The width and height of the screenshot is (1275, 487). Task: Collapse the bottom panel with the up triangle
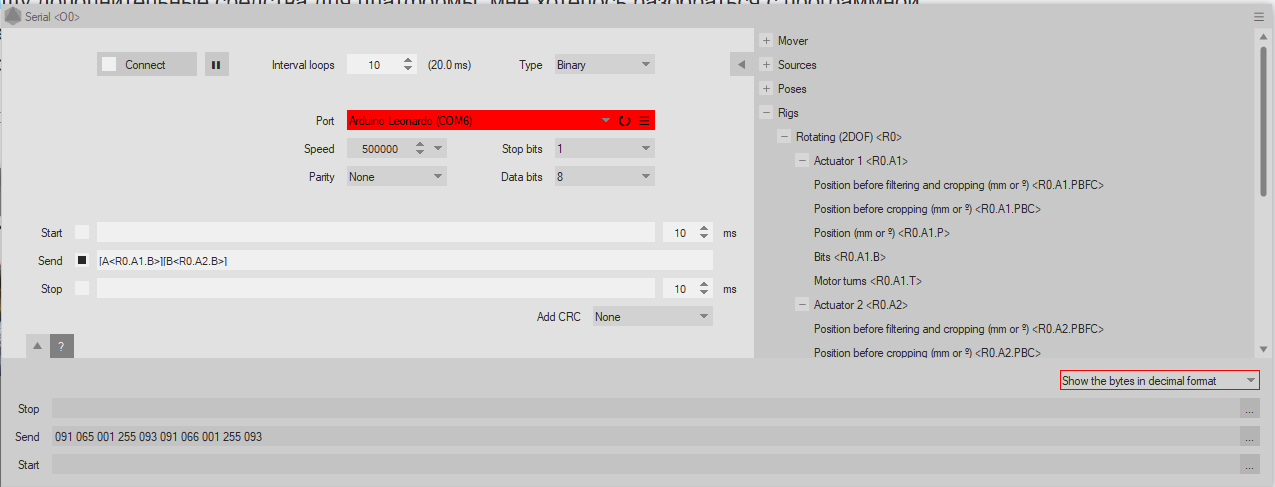(x=38, y=346)
